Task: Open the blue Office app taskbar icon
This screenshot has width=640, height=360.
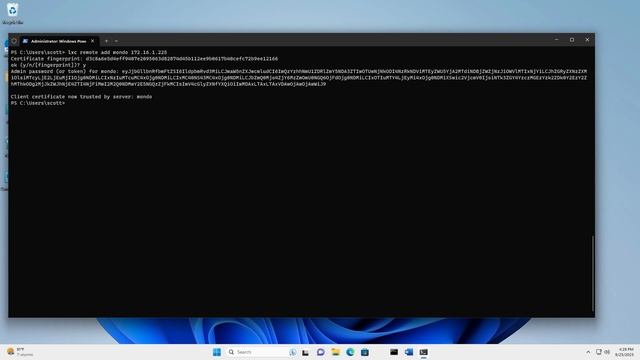Action: click(409, 352)
